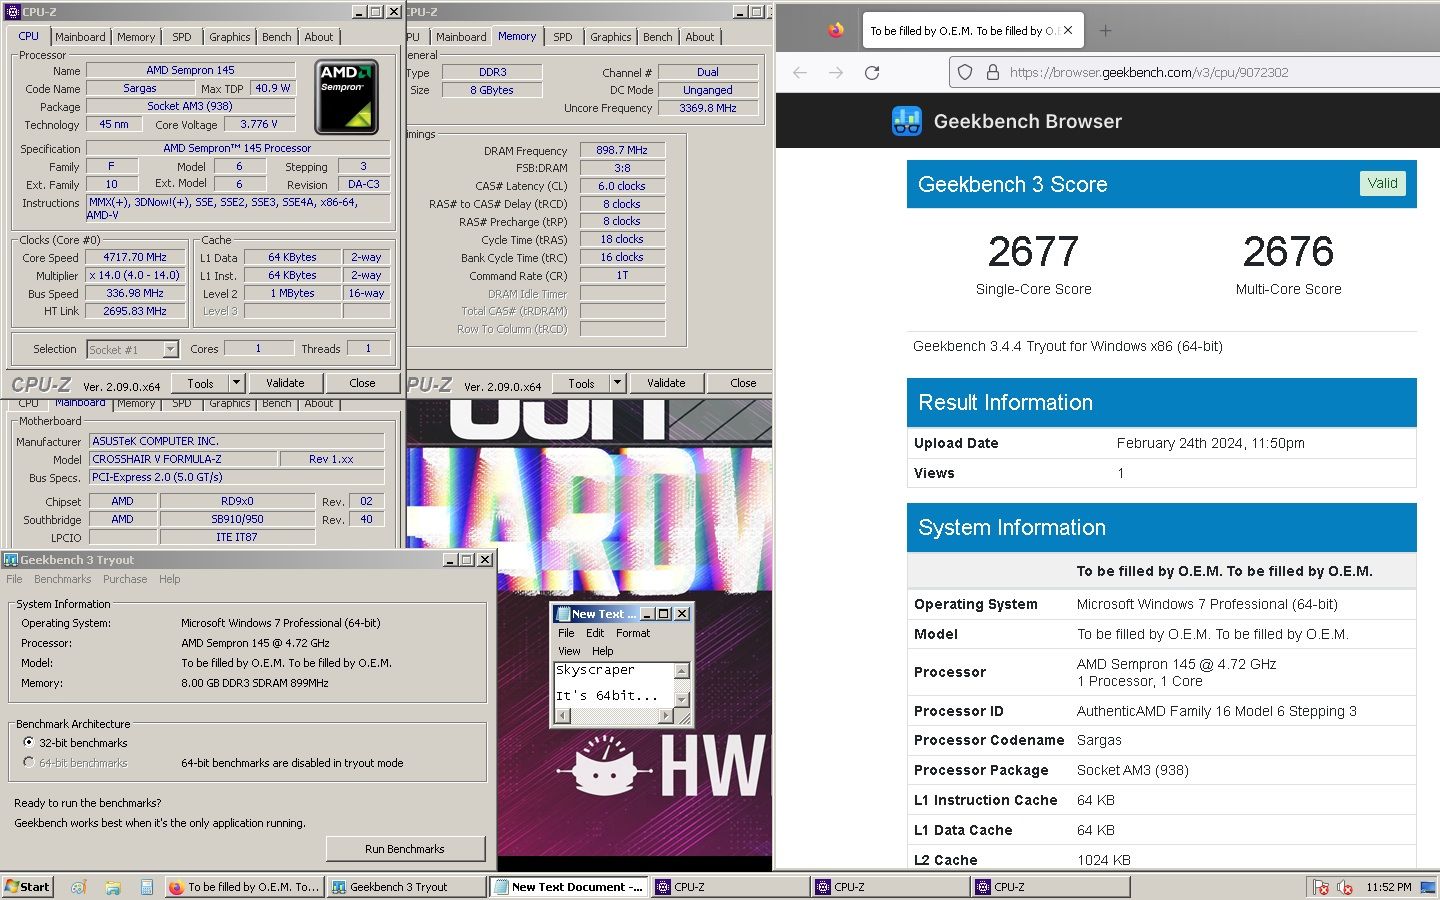Viewport: 1440px width, 900px height.
Task: Click the Notepad title bar icon
Action: [x=563, y=614]
